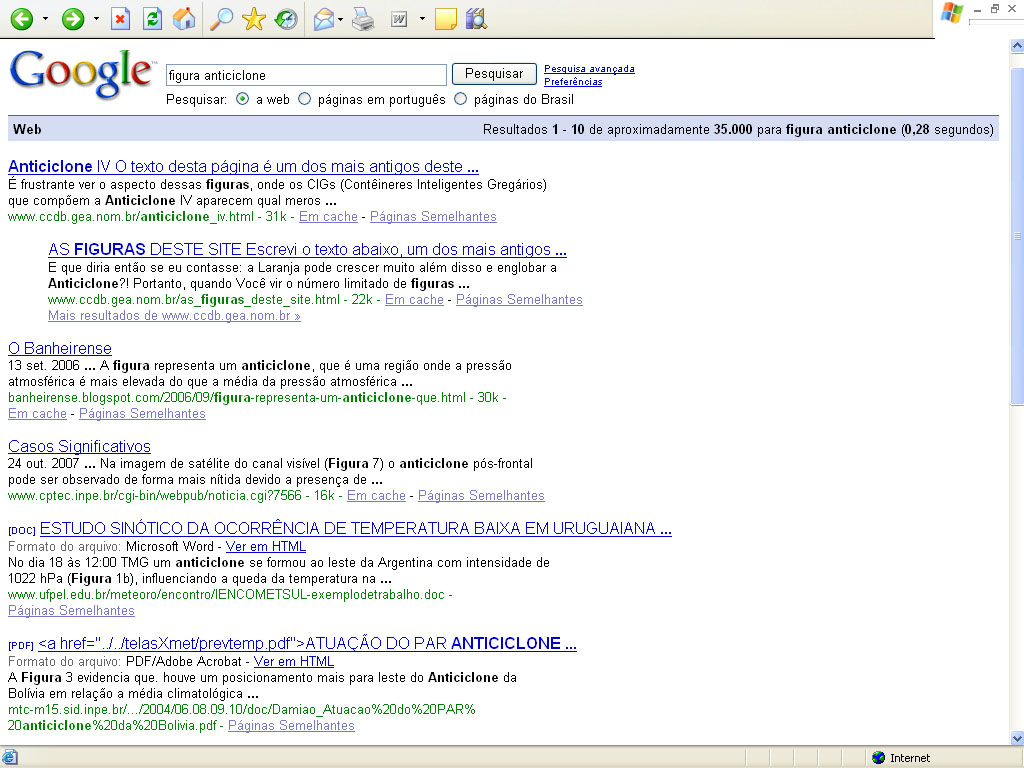
Task: Open 'Em cache' for Casos Significativos result
Action: pos(376,495)
